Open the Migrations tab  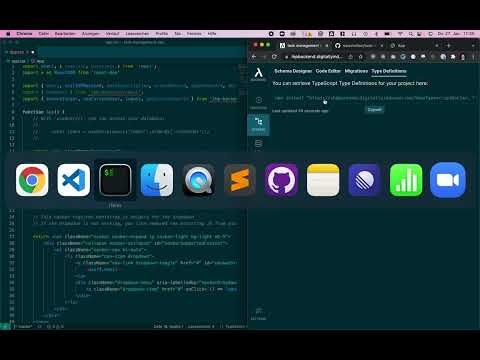(356, 71)
